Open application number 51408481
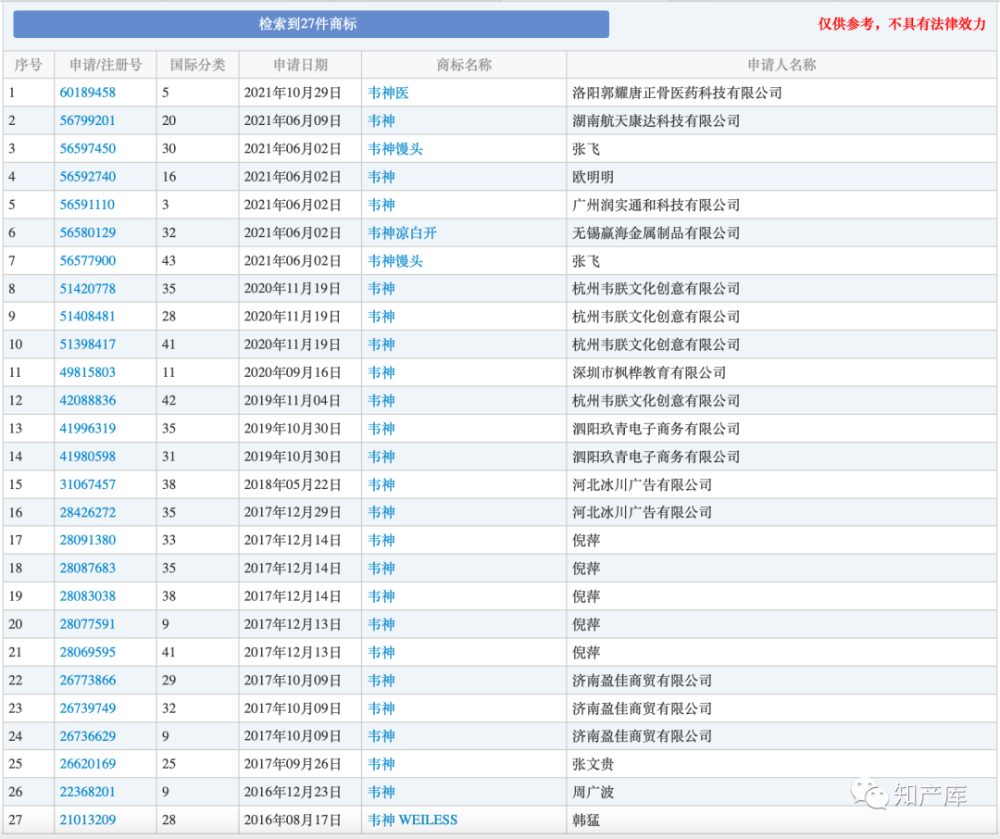 coord(87,317)
